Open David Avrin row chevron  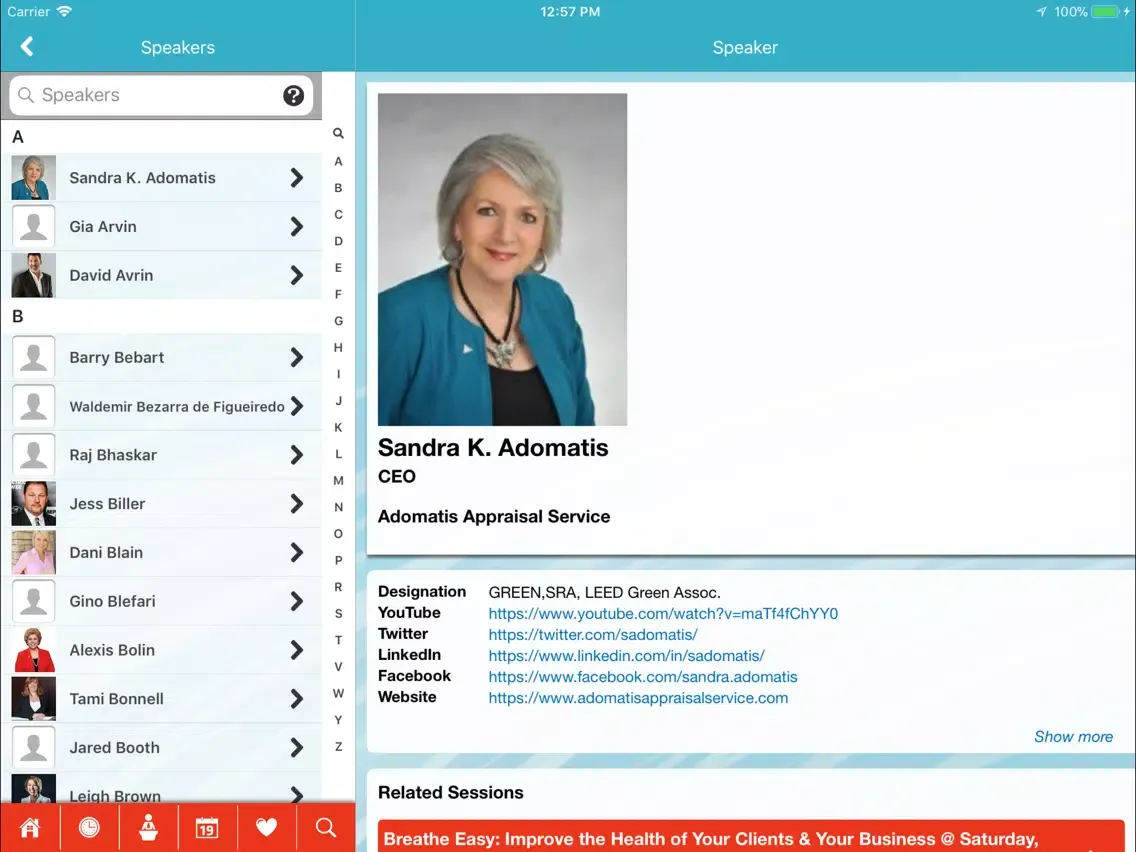pos(297,275)
